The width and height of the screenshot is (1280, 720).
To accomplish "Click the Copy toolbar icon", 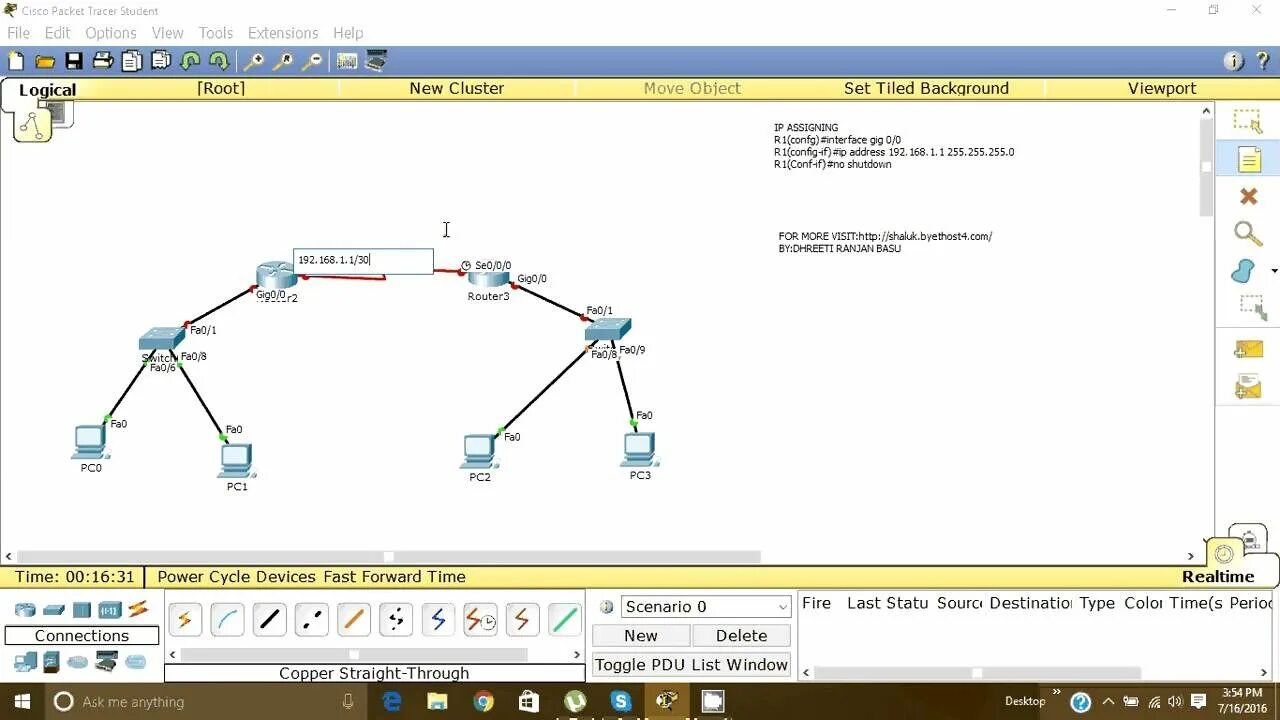I will [132, 61].
